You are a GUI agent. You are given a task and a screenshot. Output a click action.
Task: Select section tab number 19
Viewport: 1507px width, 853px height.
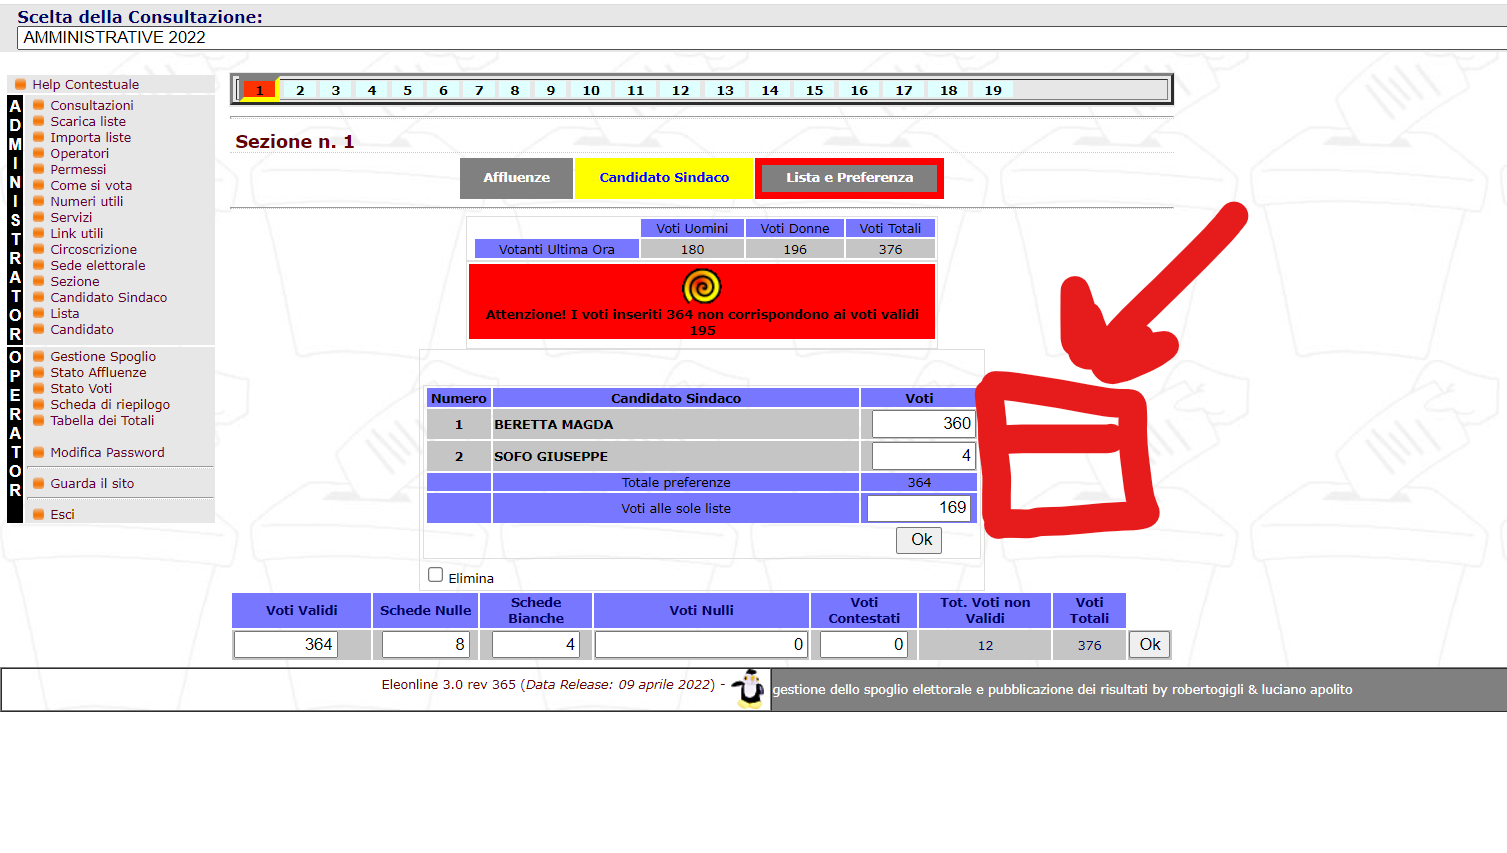click(x=992, y=89)
